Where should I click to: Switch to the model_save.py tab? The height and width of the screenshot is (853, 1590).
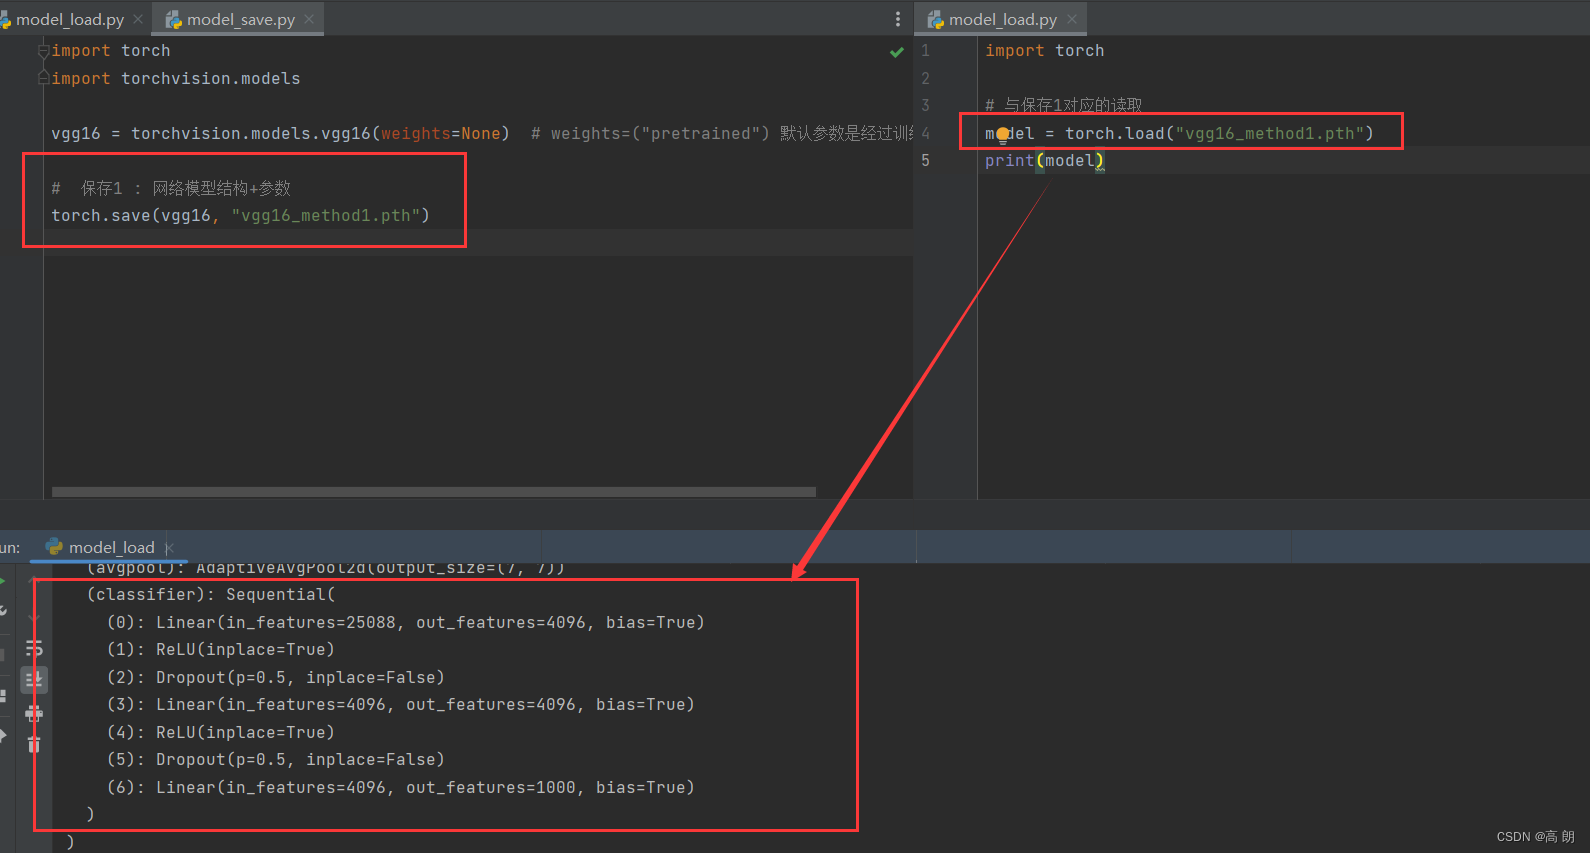[240, 19]
